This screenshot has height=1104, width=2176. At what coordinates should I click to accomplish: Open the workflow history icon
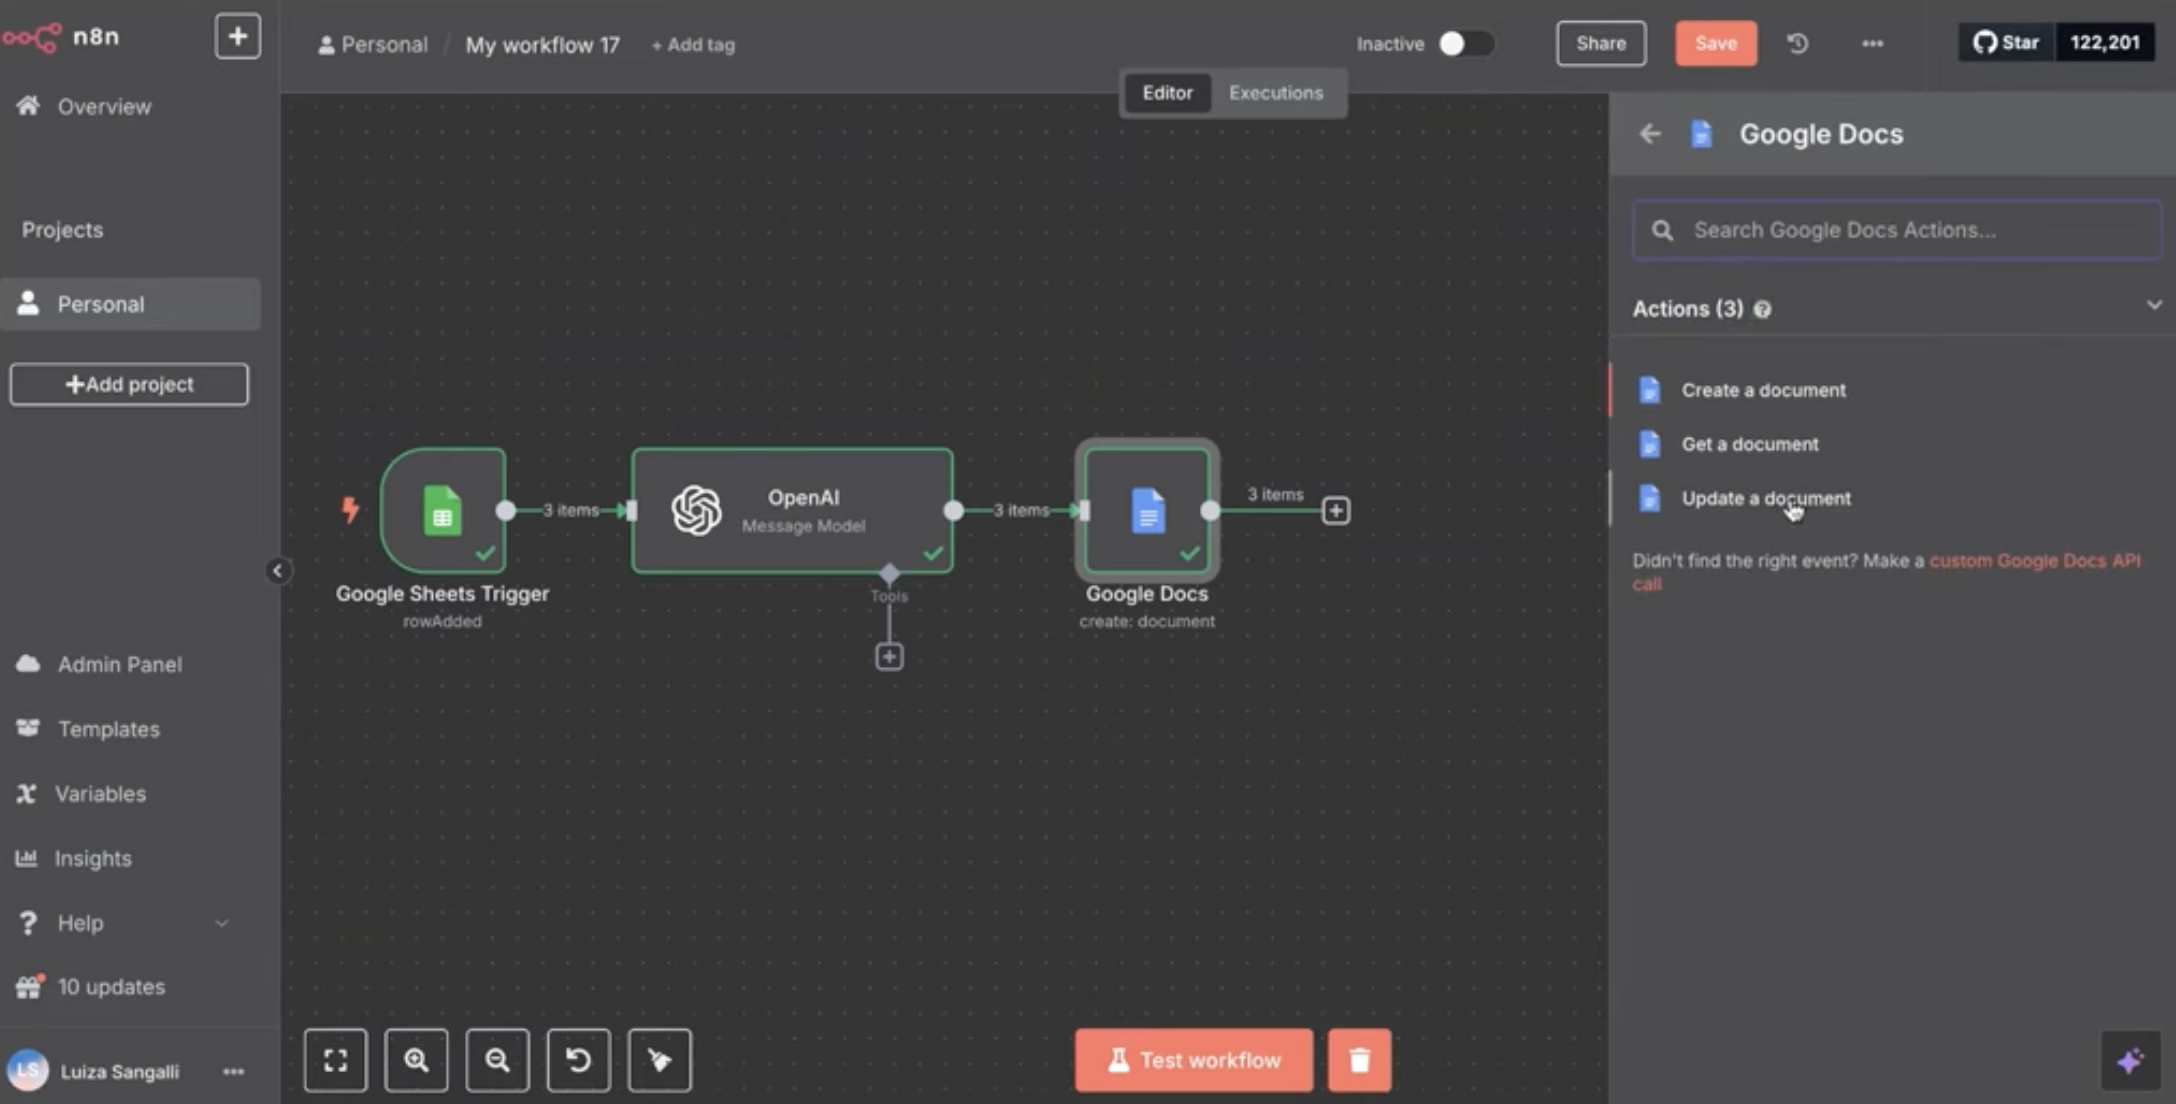[1797, 44]
